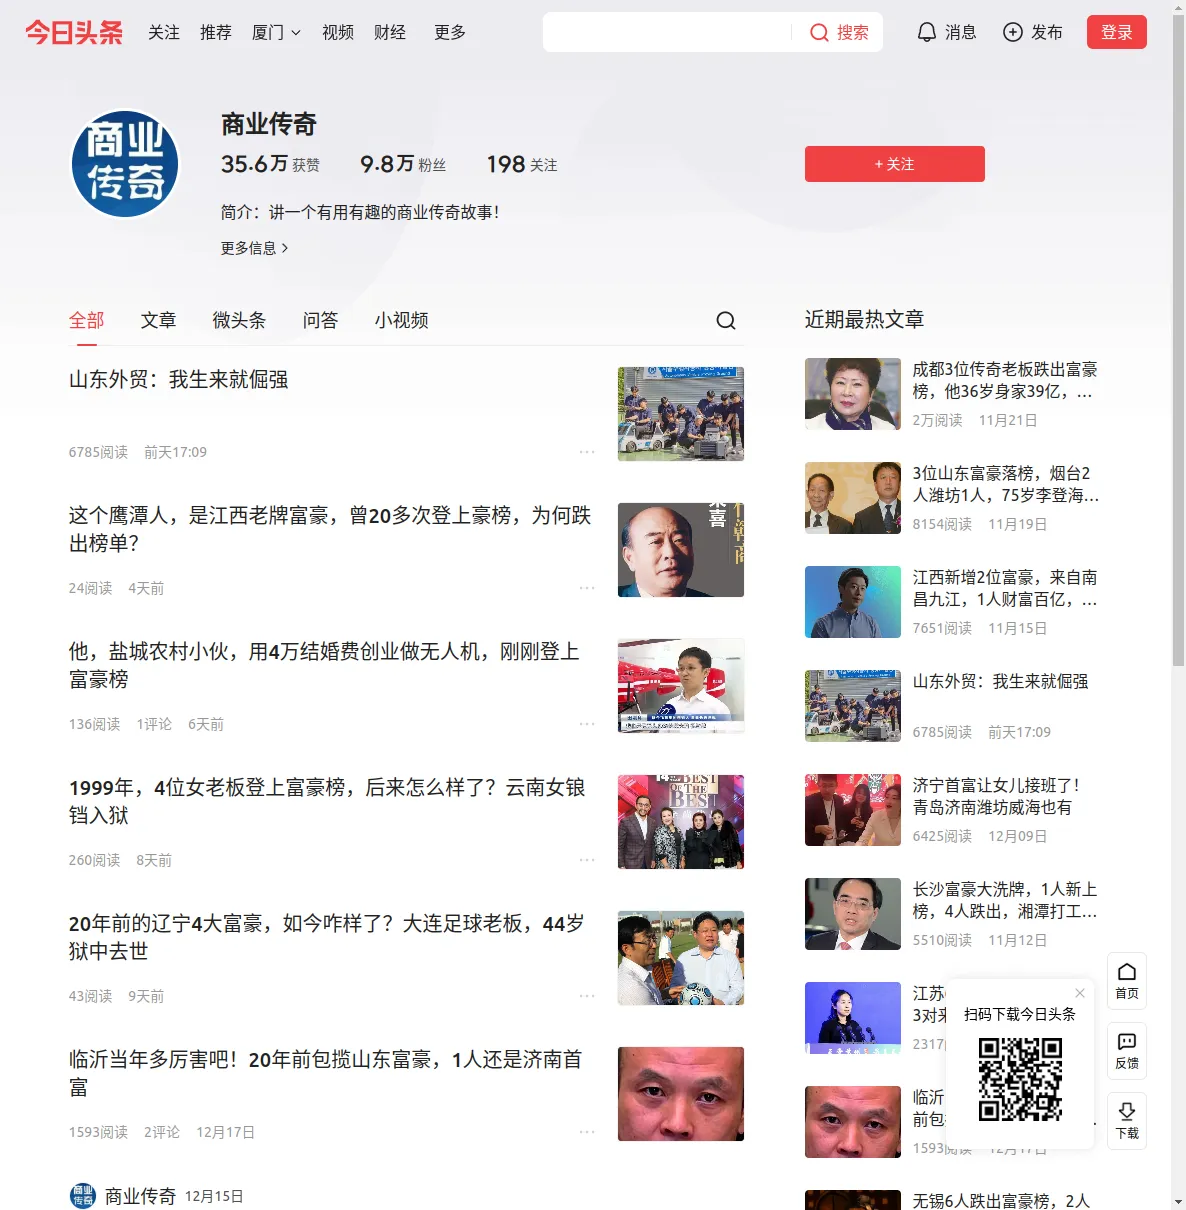Open hot article 长沙富豪大洗牌

tap(1006, 901)
